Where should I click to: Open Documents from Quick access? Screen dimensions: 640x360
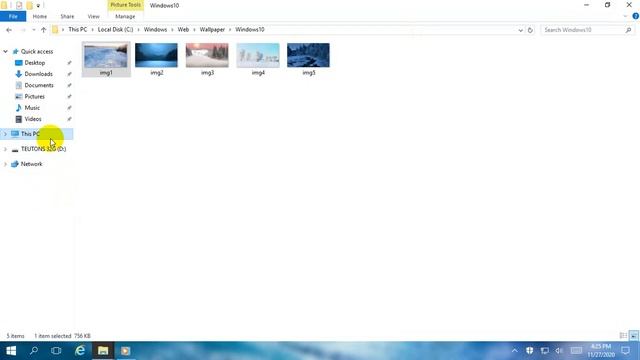[39, 85]
